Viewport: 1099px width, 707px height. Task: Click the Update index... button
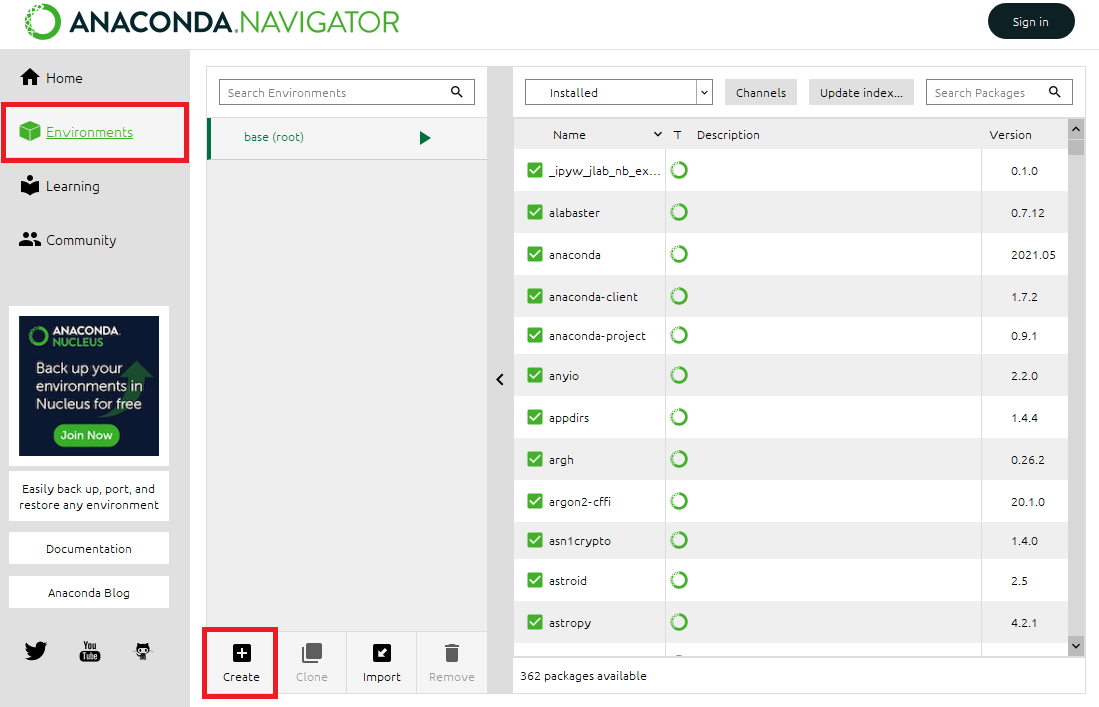point(861,92)
